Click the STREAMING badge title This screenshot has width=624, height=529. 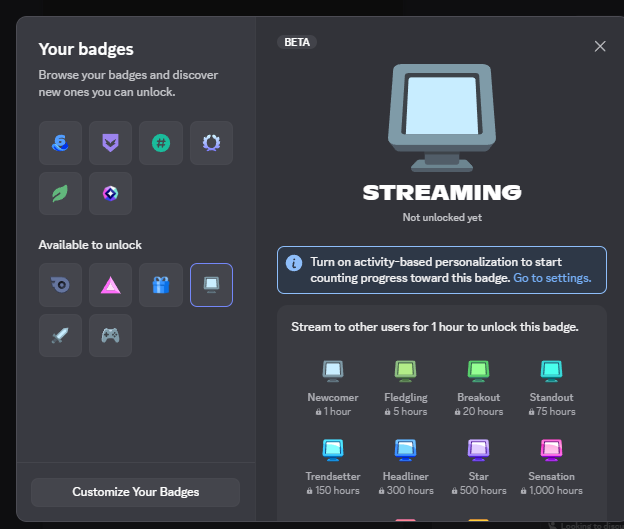442,193
